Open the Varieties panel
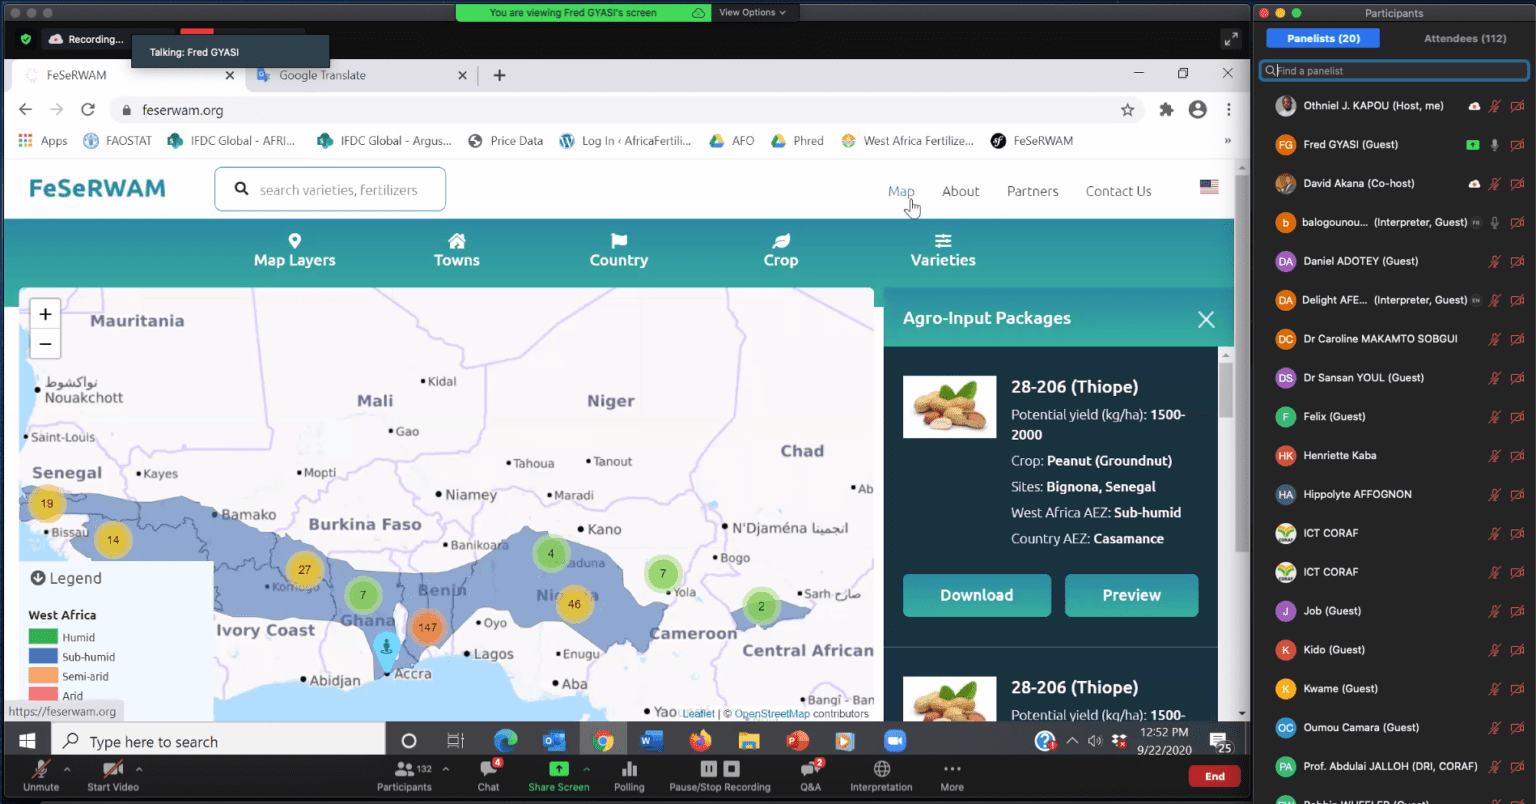Screen dimensions: 1536x804 click(x=941, y=249)
